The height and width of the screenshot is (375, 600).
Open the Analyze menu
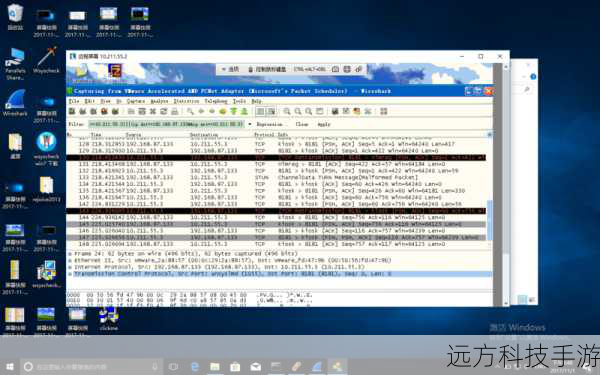159,101
